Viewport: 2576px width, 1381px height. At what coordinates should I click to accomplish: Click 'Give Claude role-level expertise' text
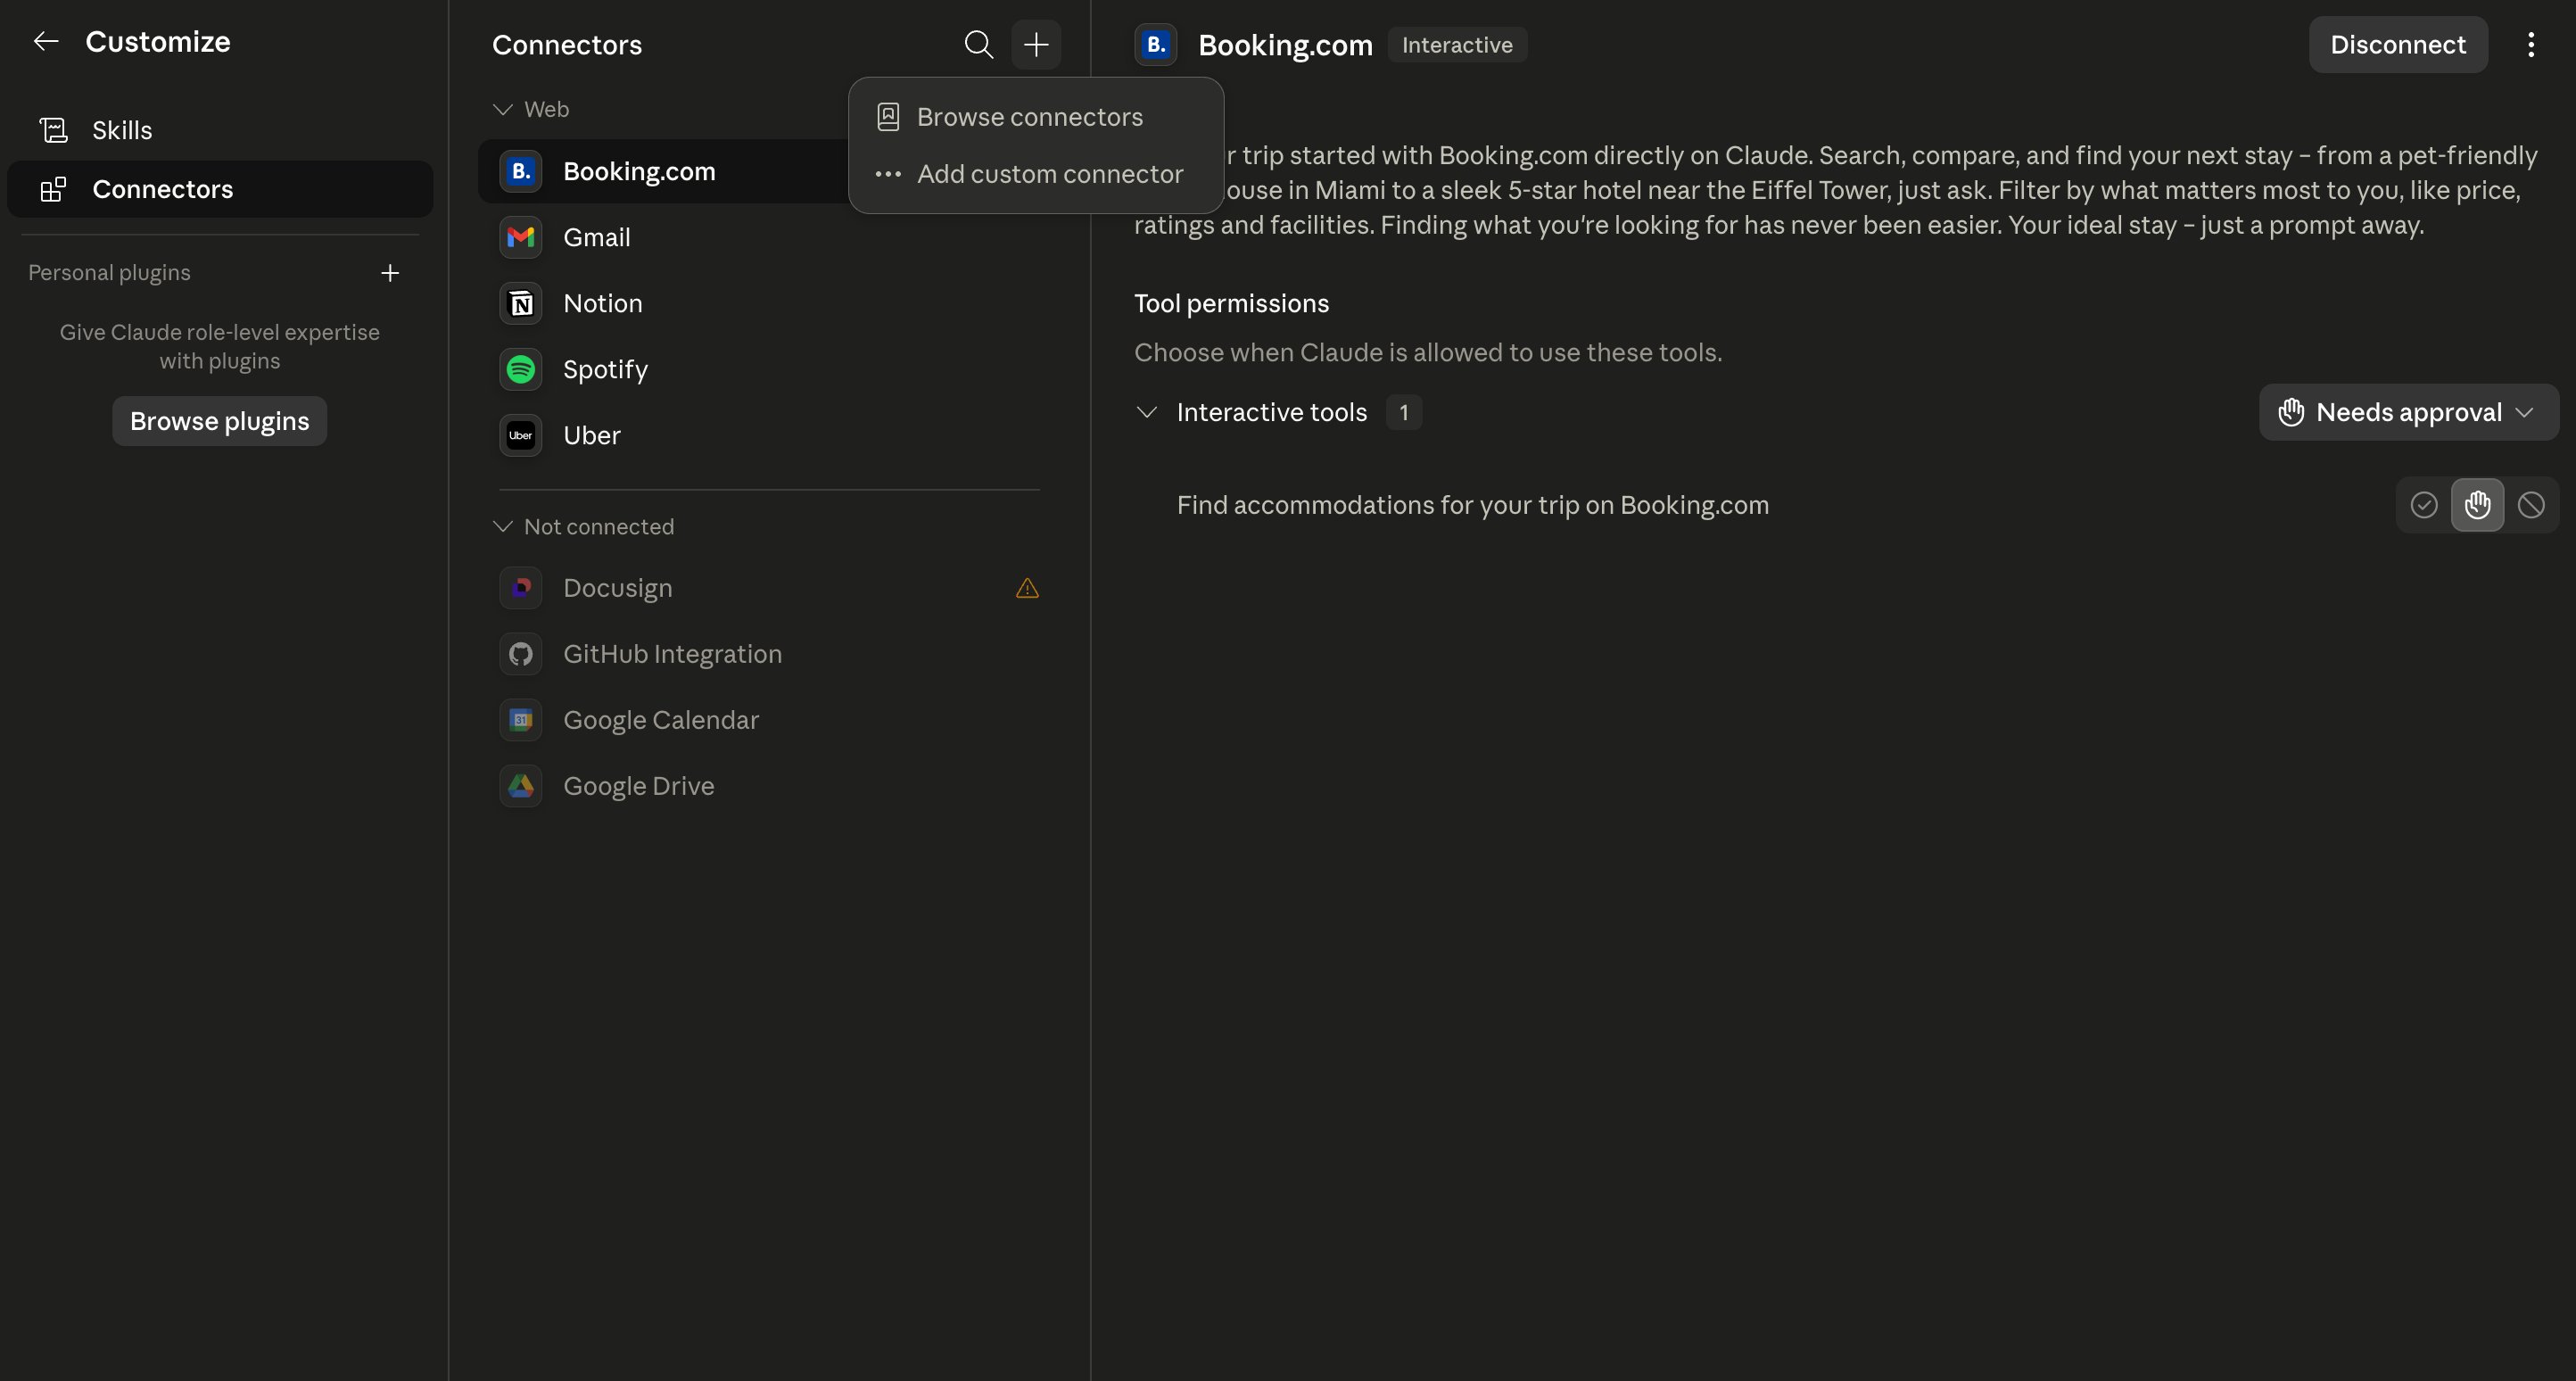pyautogui.click(x=220, y=346)
